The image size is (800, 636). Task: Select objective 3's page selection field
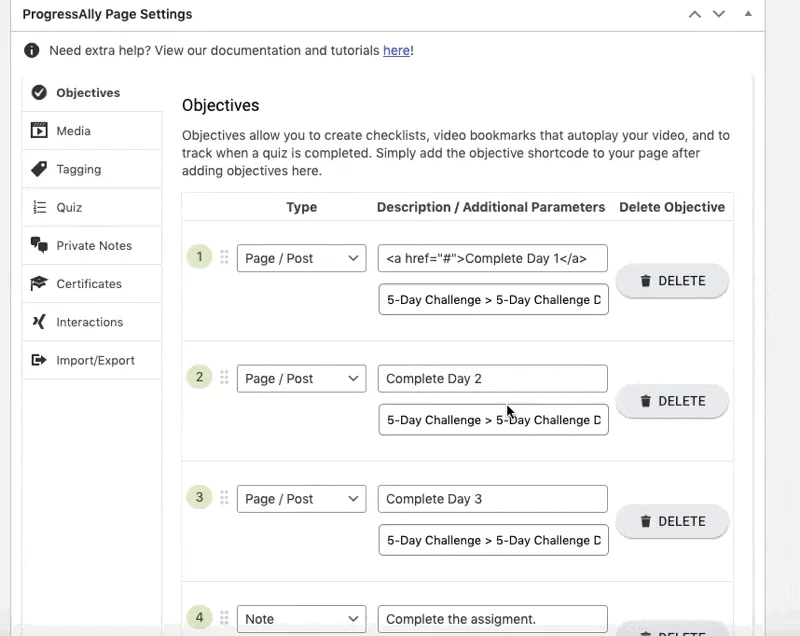point(492,540)
